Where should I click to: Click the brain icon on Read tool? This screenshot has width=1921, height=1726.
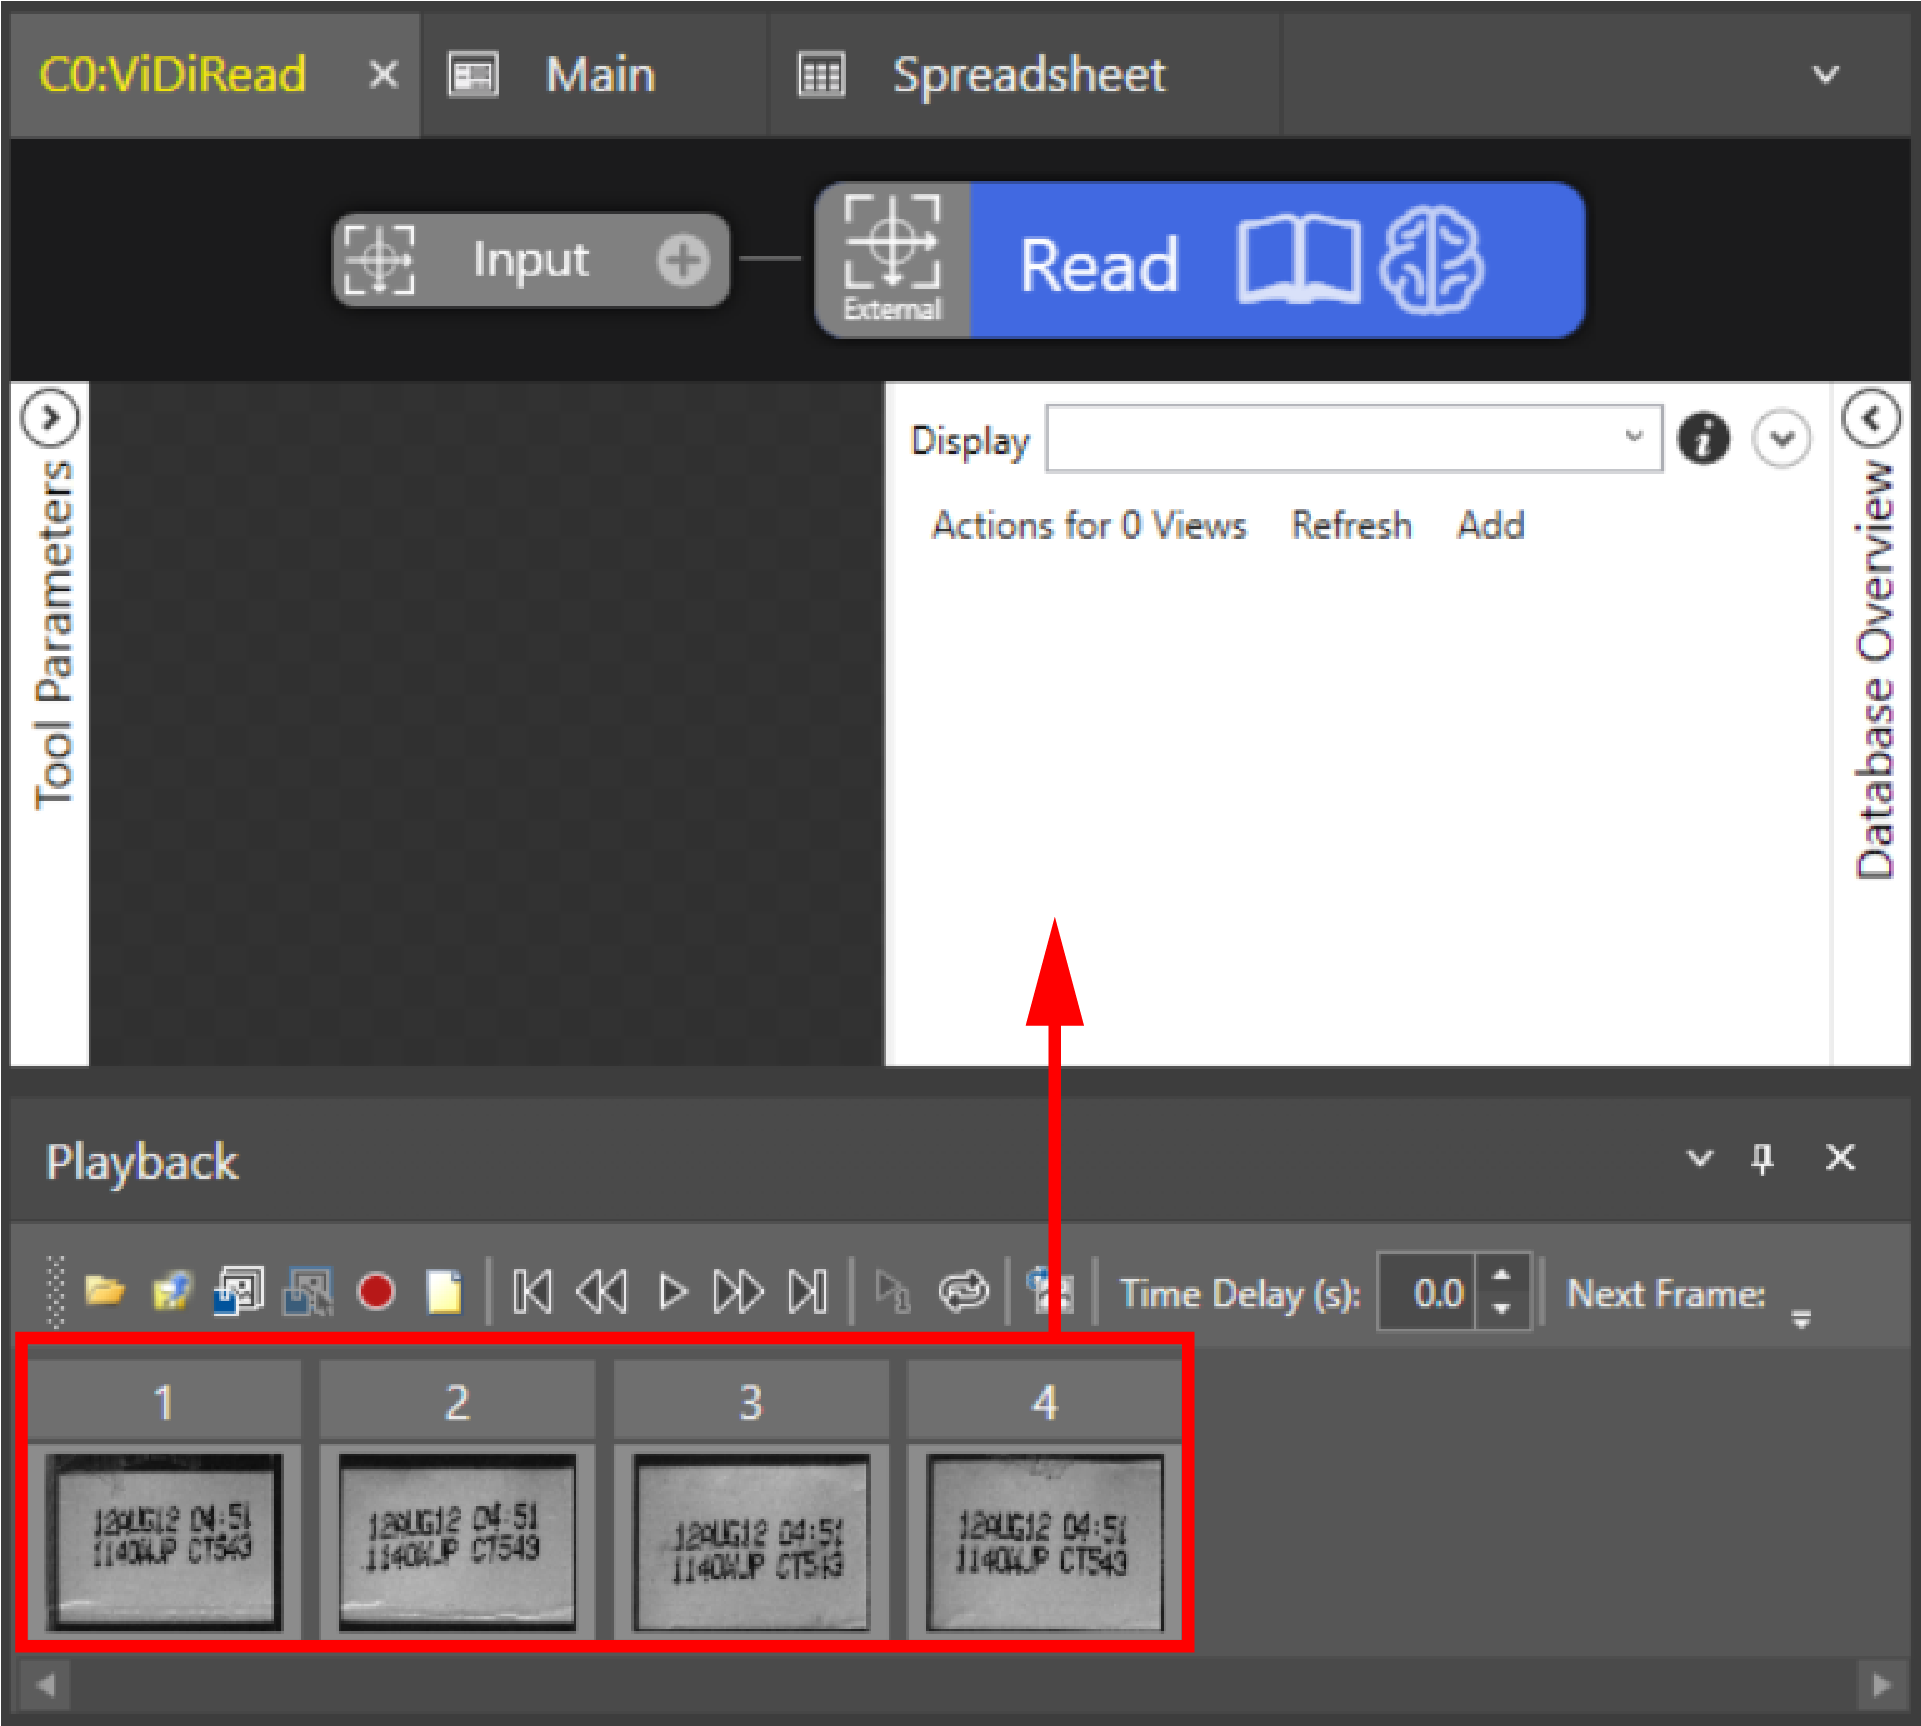coord(1431,260)
